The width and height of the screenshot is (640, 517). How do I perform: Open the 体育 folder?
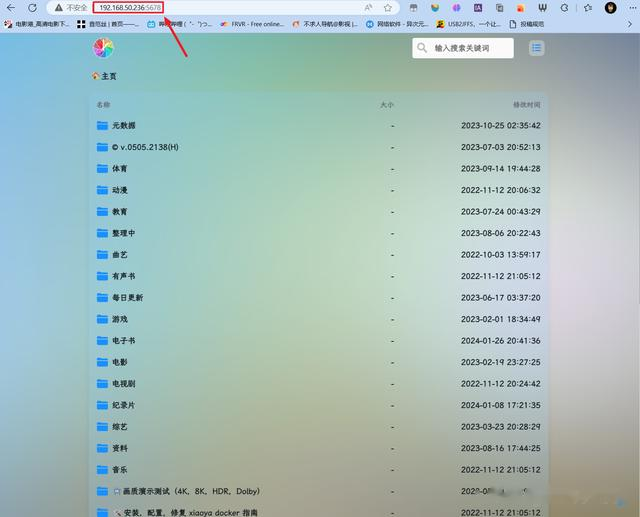[x=318, y=169]
